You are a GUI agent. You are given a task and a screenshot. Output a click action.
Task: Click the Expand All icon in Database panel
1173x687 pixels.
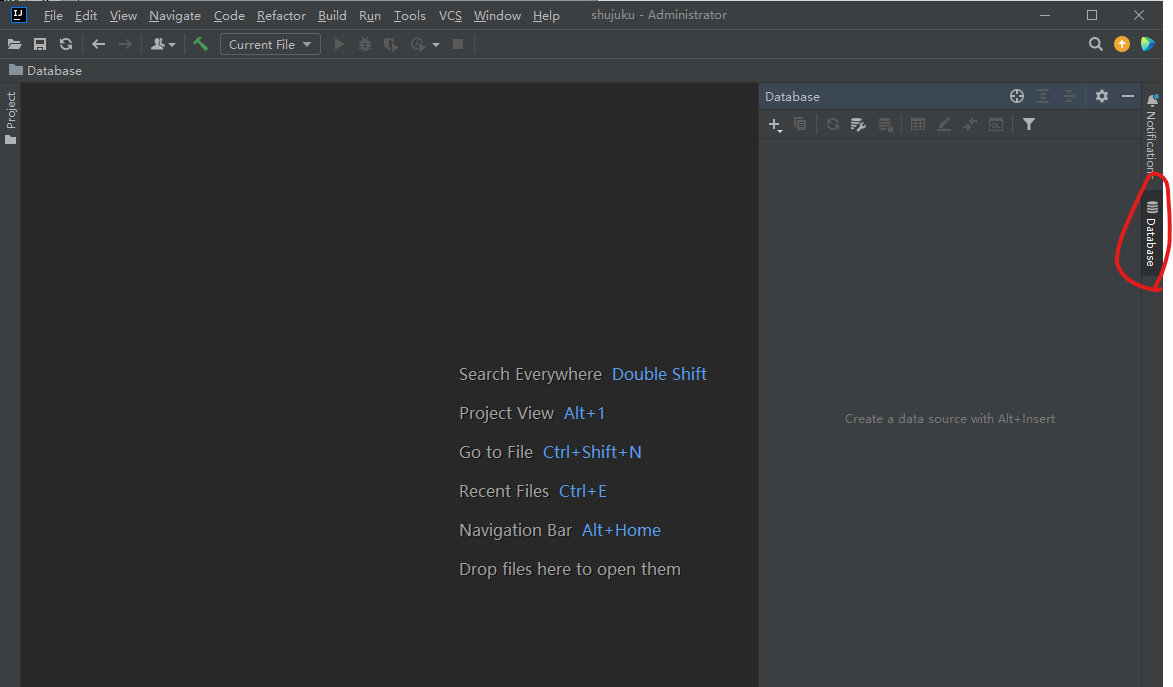1043,96
